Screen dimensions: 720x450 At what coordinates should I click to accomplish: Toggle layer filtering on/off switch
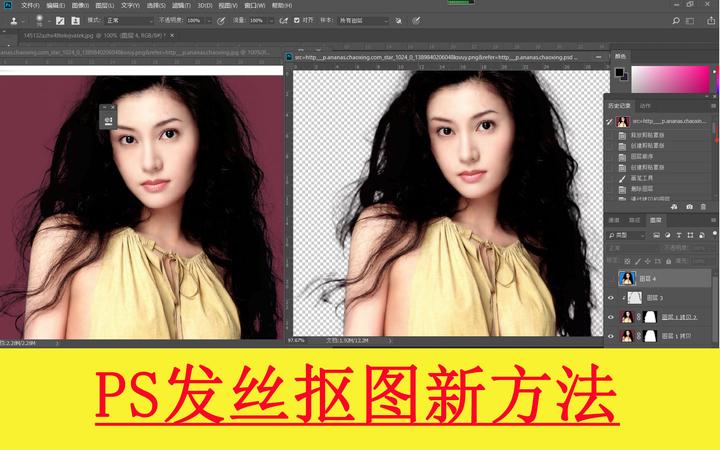715,235
